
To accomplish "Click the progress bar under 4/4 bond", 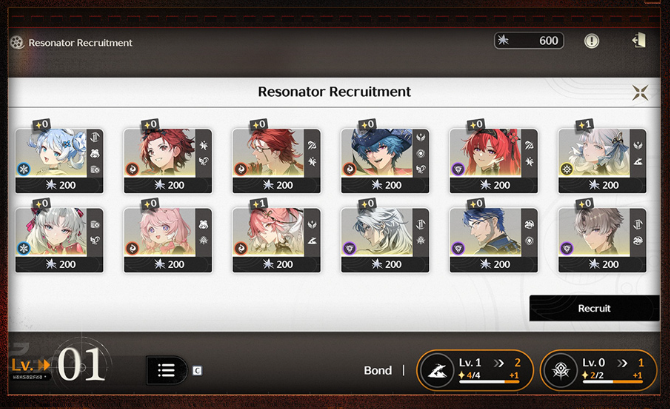I will 489,382.
